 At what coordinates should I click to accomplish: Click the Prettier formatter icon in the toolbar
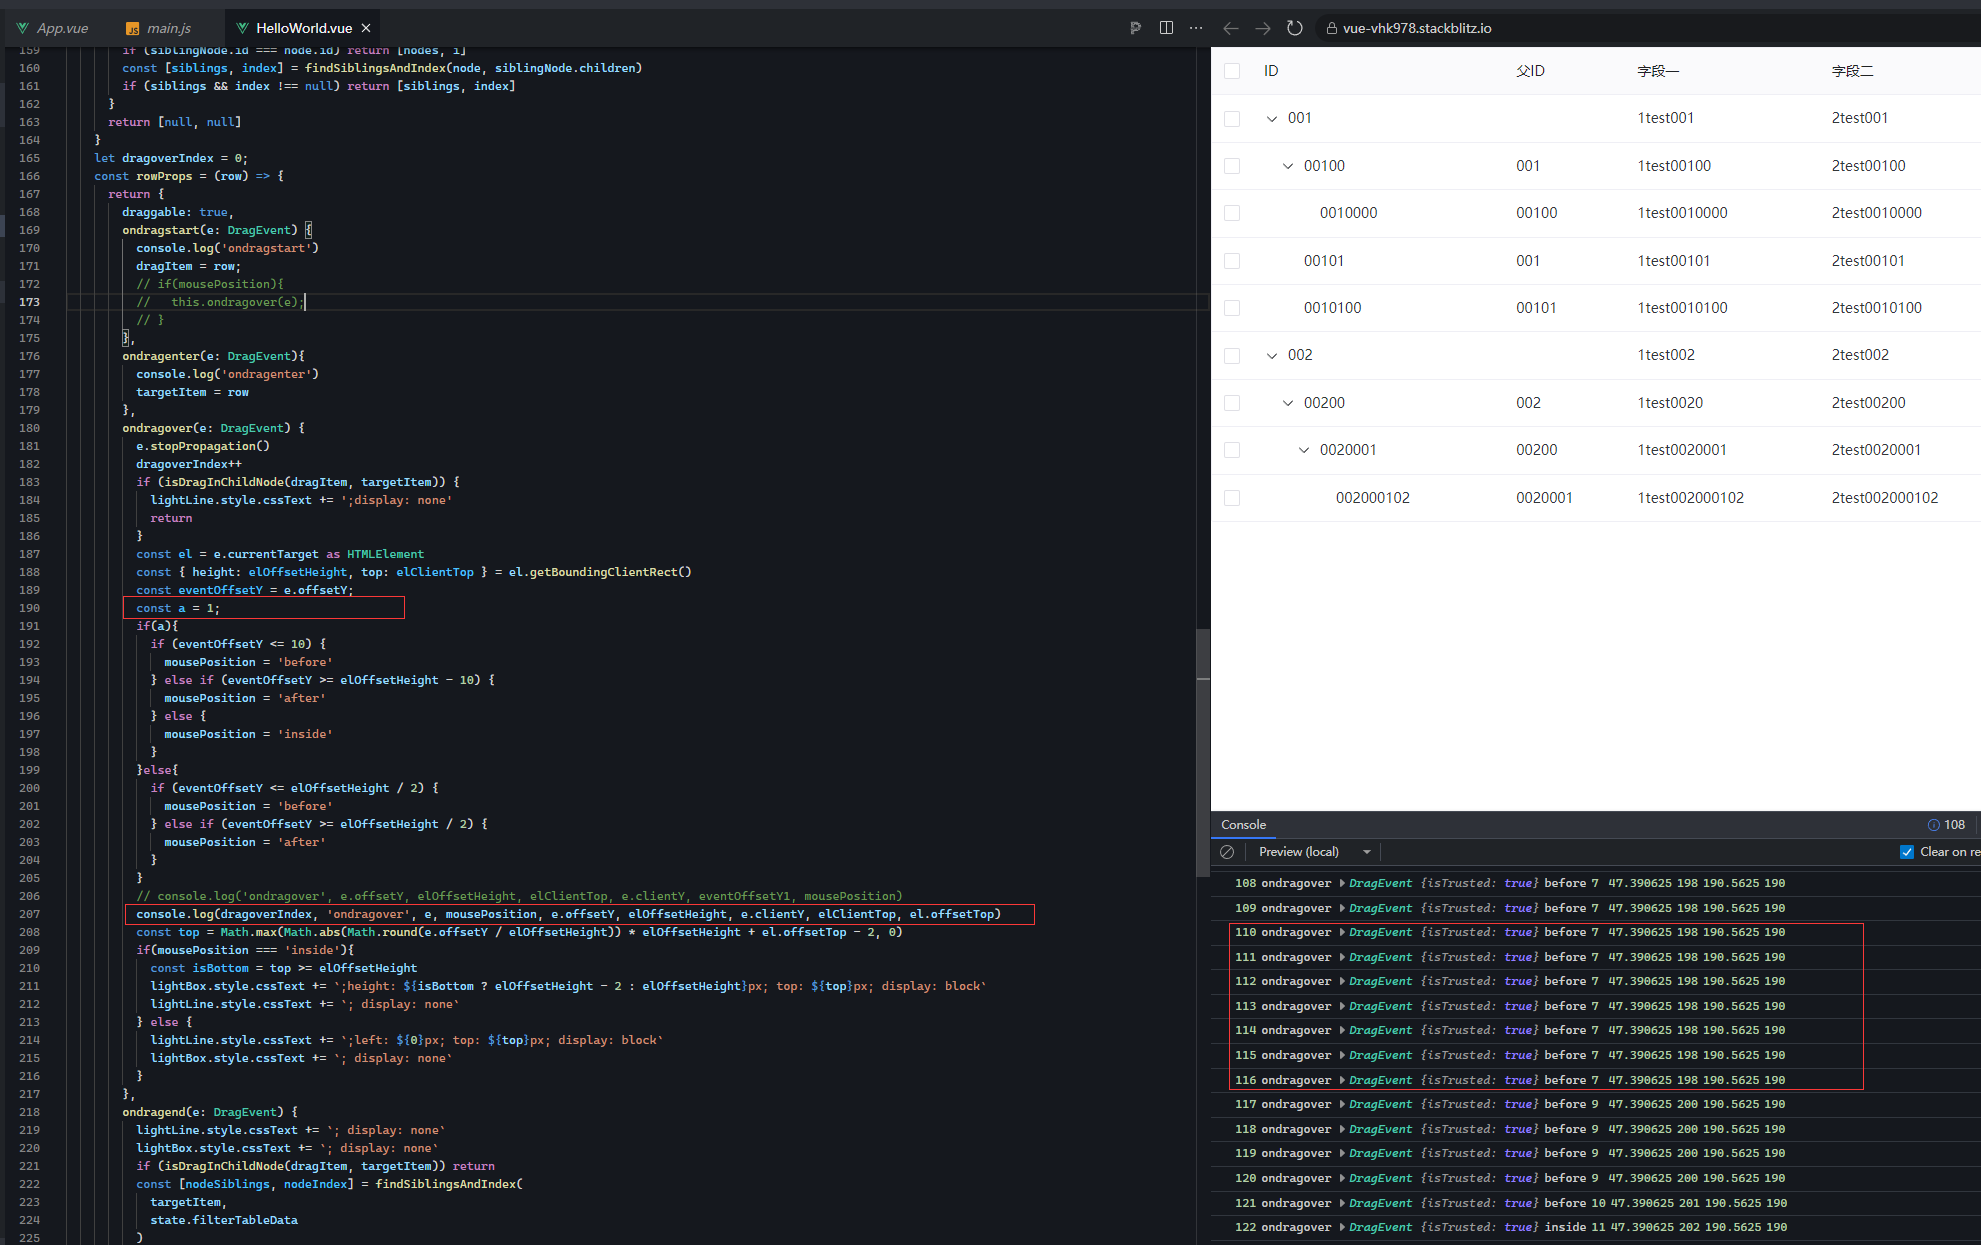click(x=1135, y=27)
